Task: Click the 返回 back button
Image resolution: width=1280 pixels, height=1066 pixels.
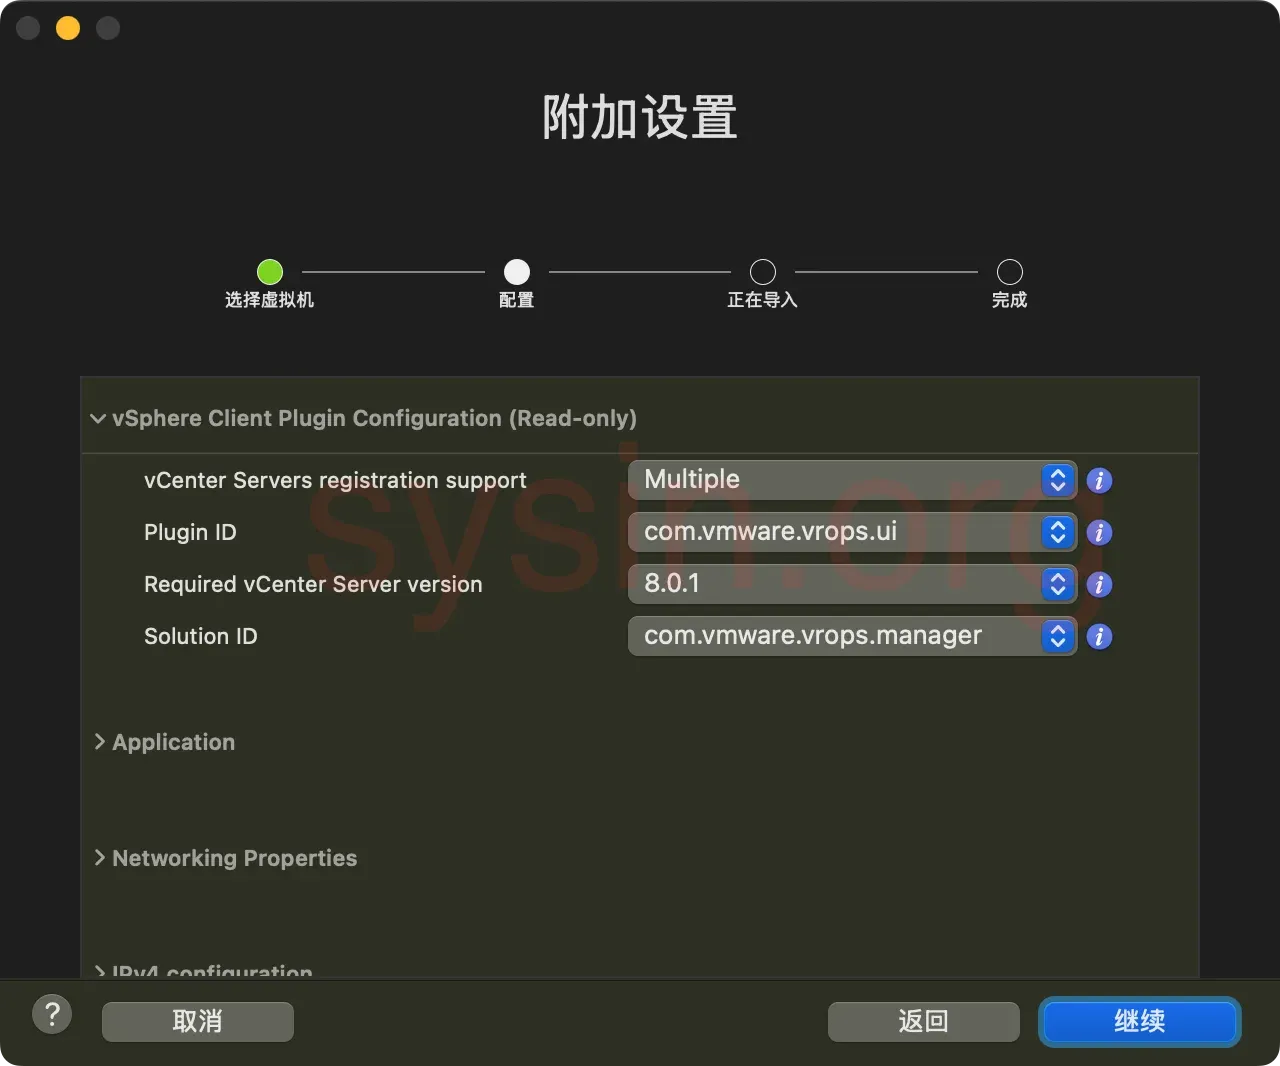Action: point(924,1022)
